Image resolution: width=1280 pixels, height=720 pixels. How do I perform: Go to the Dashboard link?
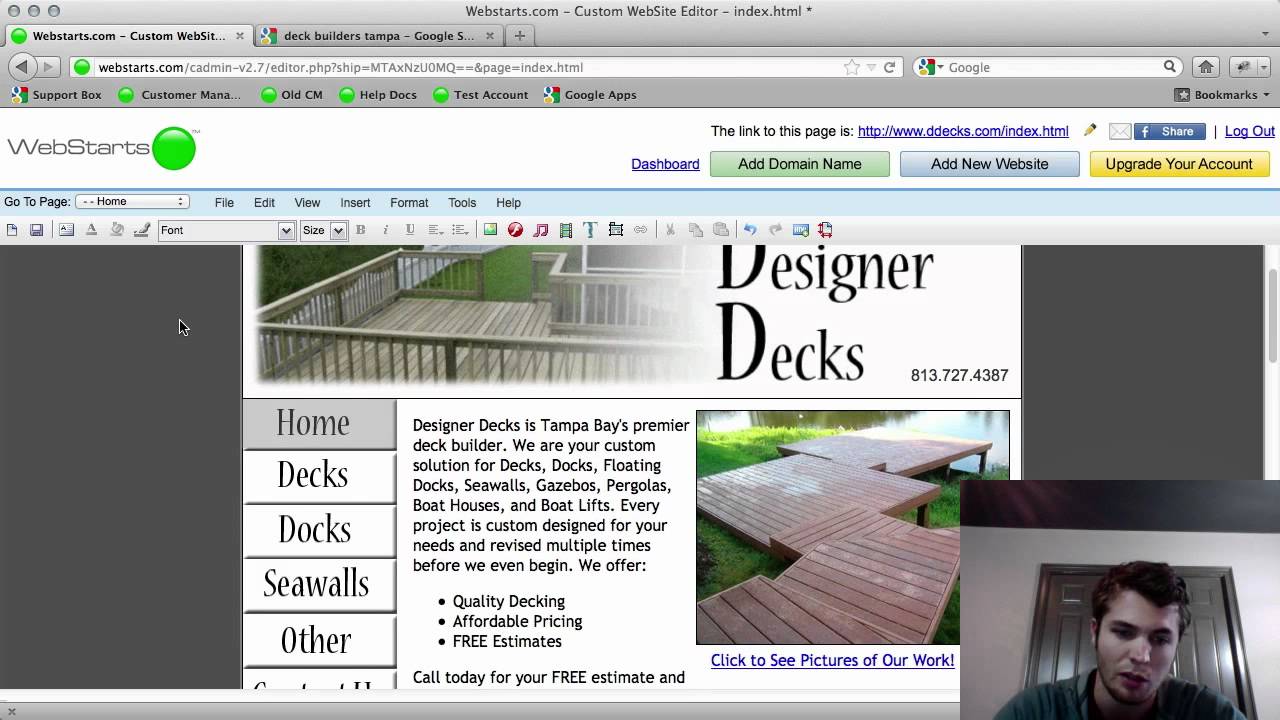(665, 164)
